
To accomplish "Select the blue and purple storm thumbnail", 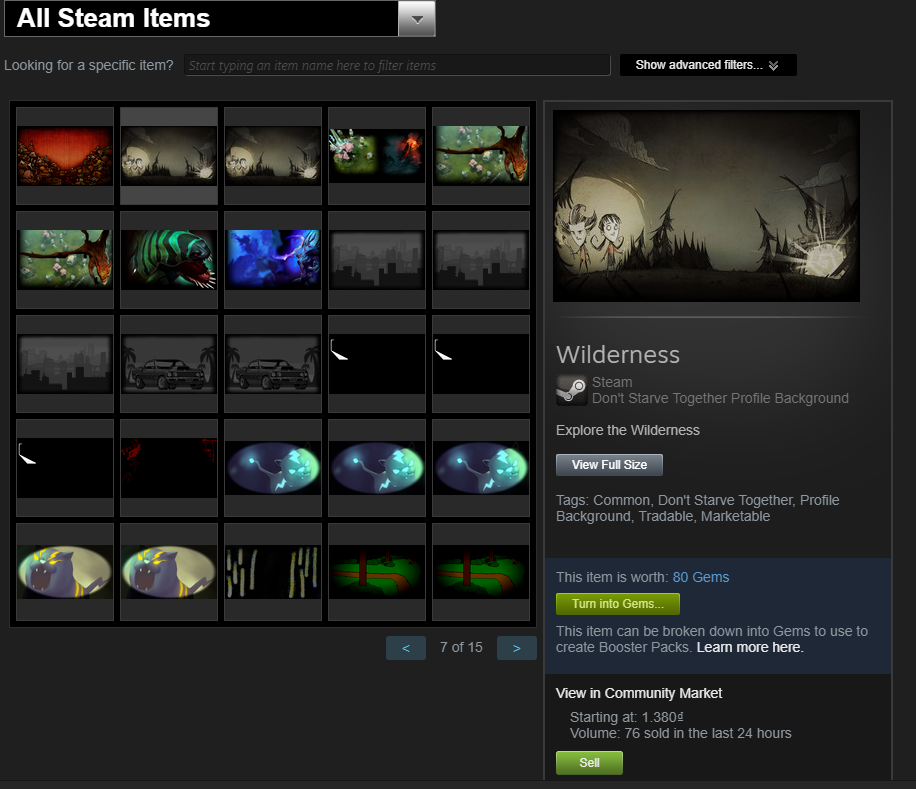I will pyautogui.click(x=273, y=260).
